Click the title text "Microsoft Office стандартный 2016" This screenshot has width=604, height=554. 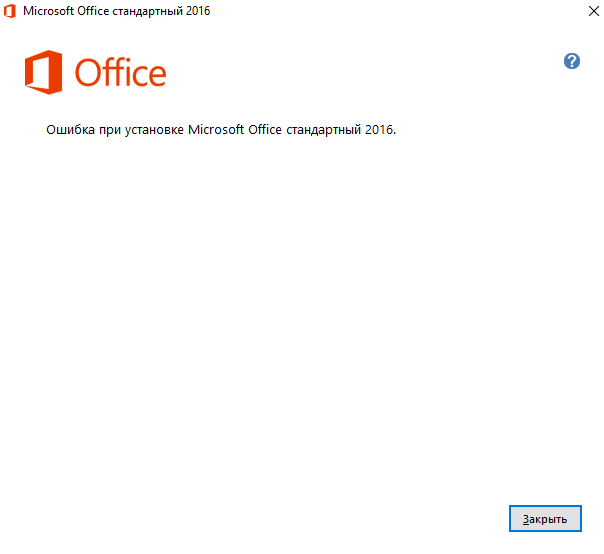coord(117,12)
